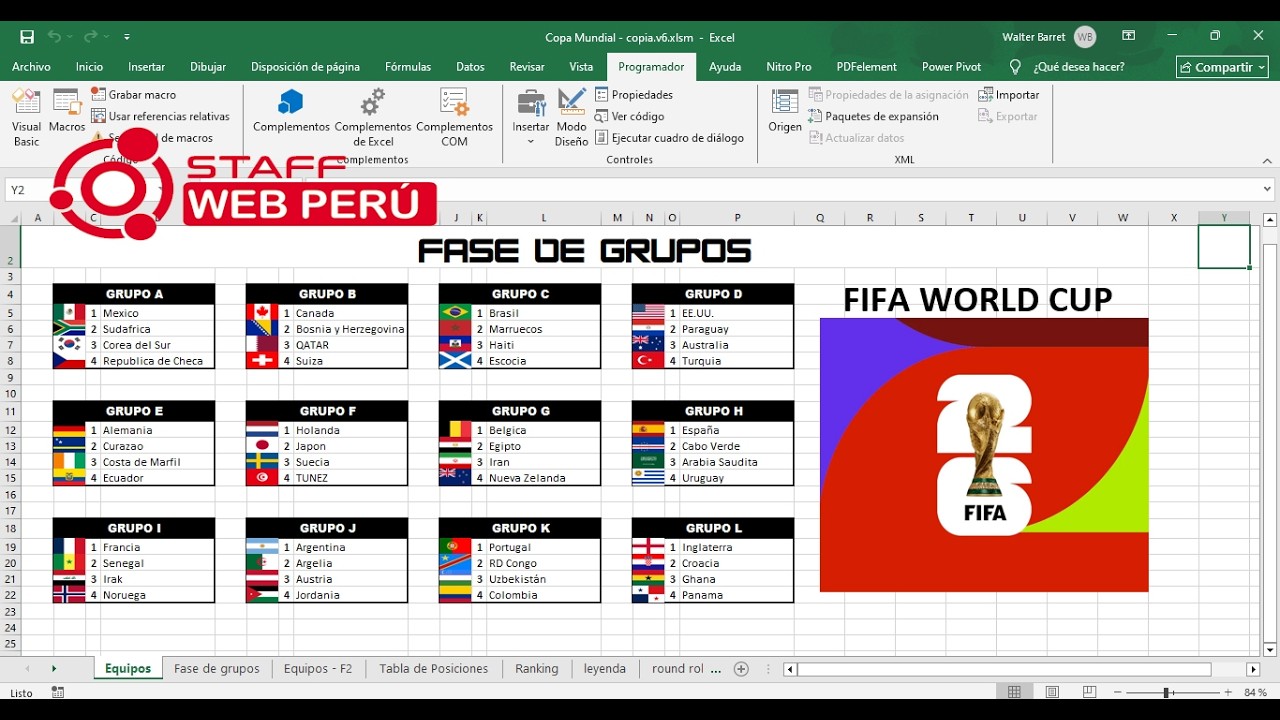Screen dimensions: 1280x720
Task: Click Grabar macro to record a macro
Action: 133,94
